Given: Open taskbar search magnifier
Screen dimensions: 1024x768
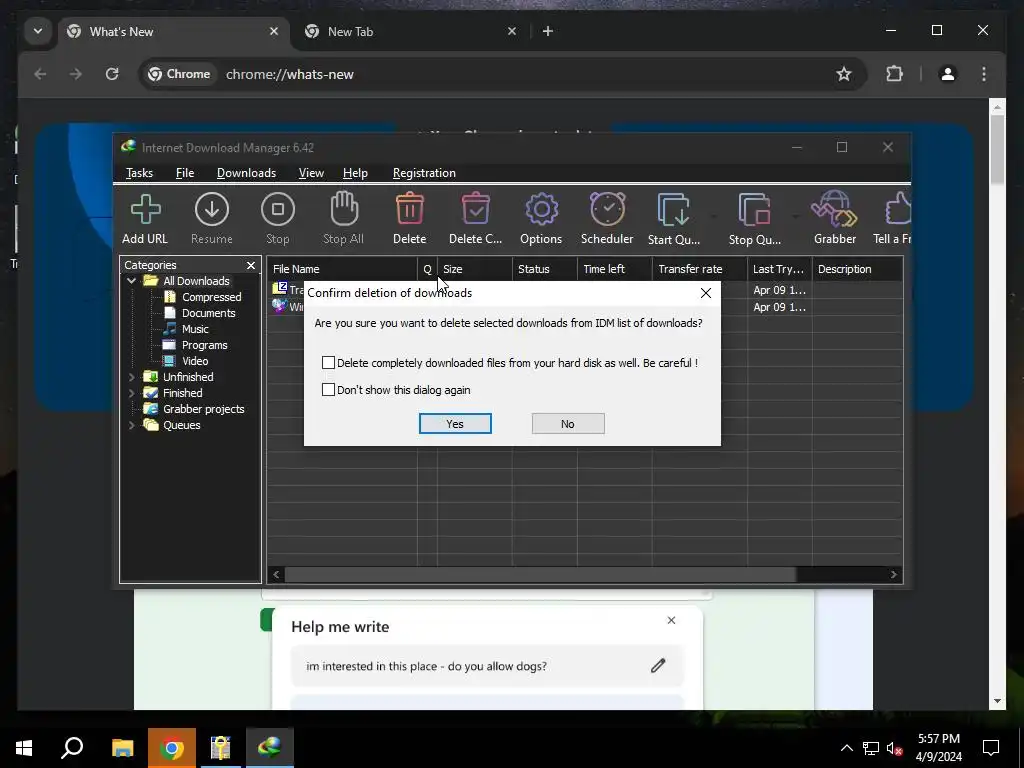Looking at the screenshot, I should pos(72,748).
